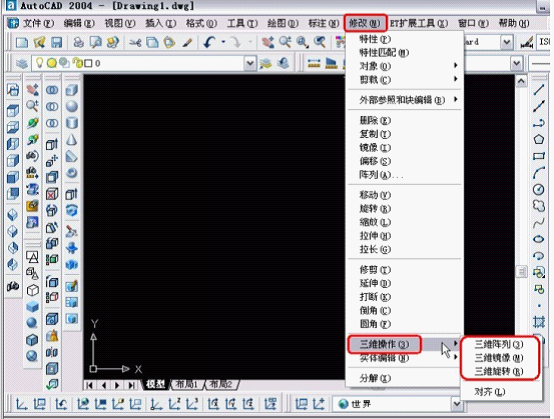This screenshot has width=554, height=419.
Task: Click layer 0 color square
Action: click(x=88, y=64)
